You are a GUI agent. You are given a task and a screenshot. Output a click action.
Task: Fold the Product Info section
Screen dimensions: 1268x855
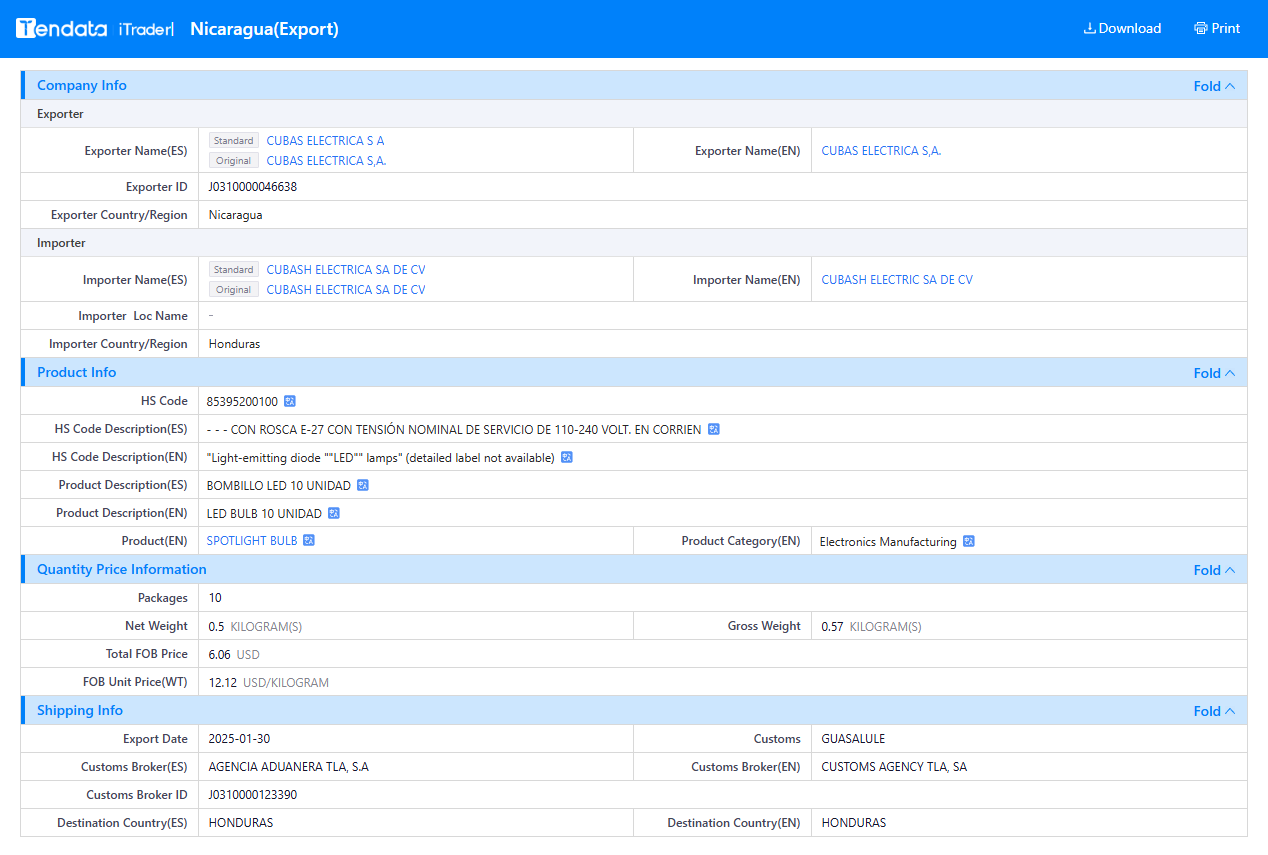(x=1214, y=373)
